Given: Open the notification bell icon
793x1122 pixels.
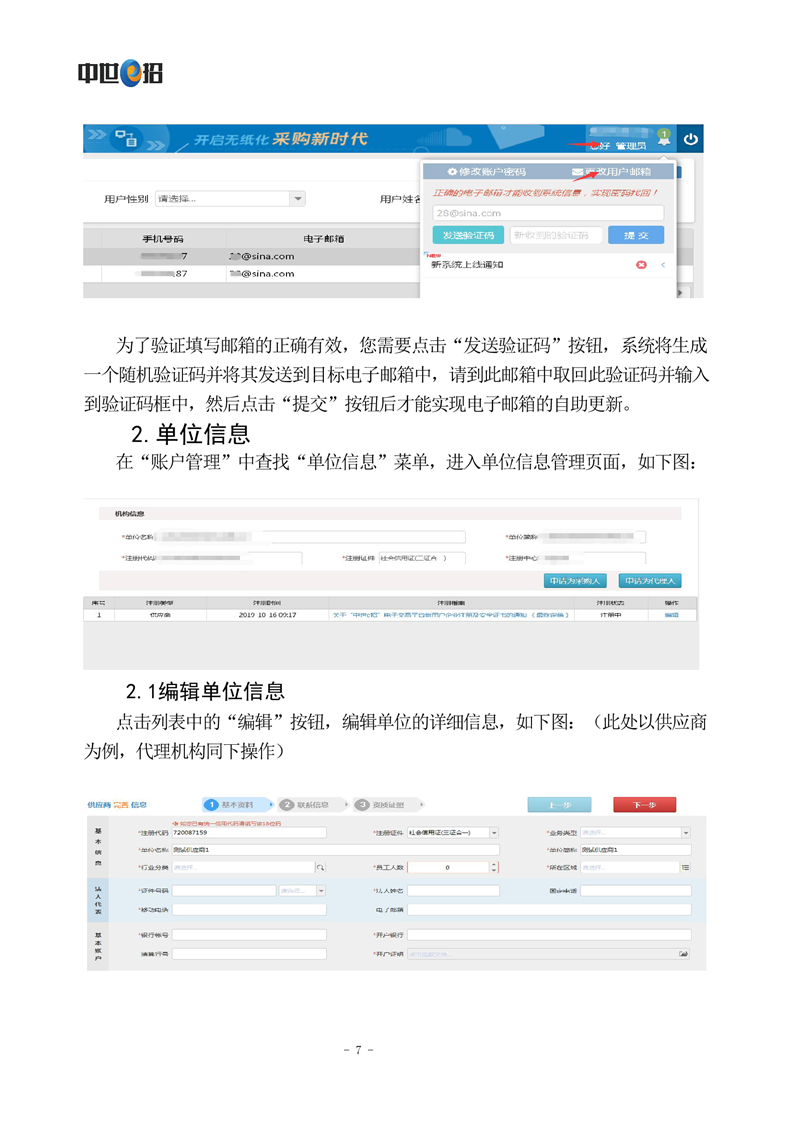Looking at the screenshot, I should coord(664,139).
